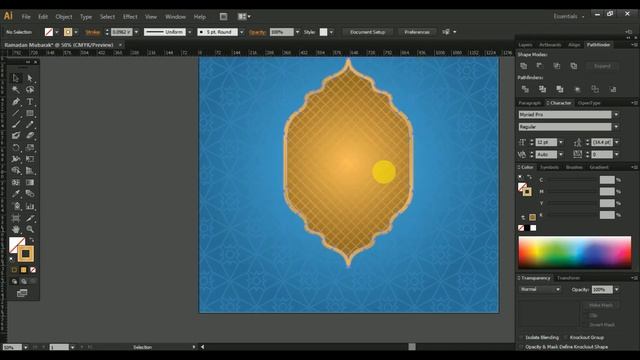Screen dimensions: 640x360
Task: Open the Essentials workspace switcher
Action: point(569,16)
